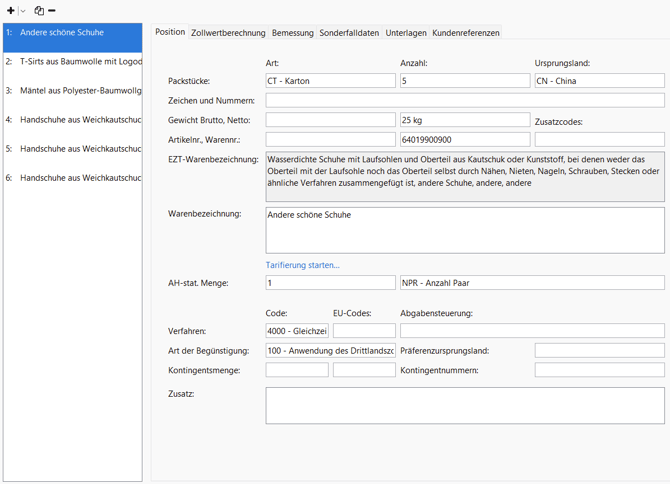The height and width of the screenshot is (484, 670).
Task: Select position 1 Andere schöne Schuhe
Action: pyautogui.click(x=73, y=38)
